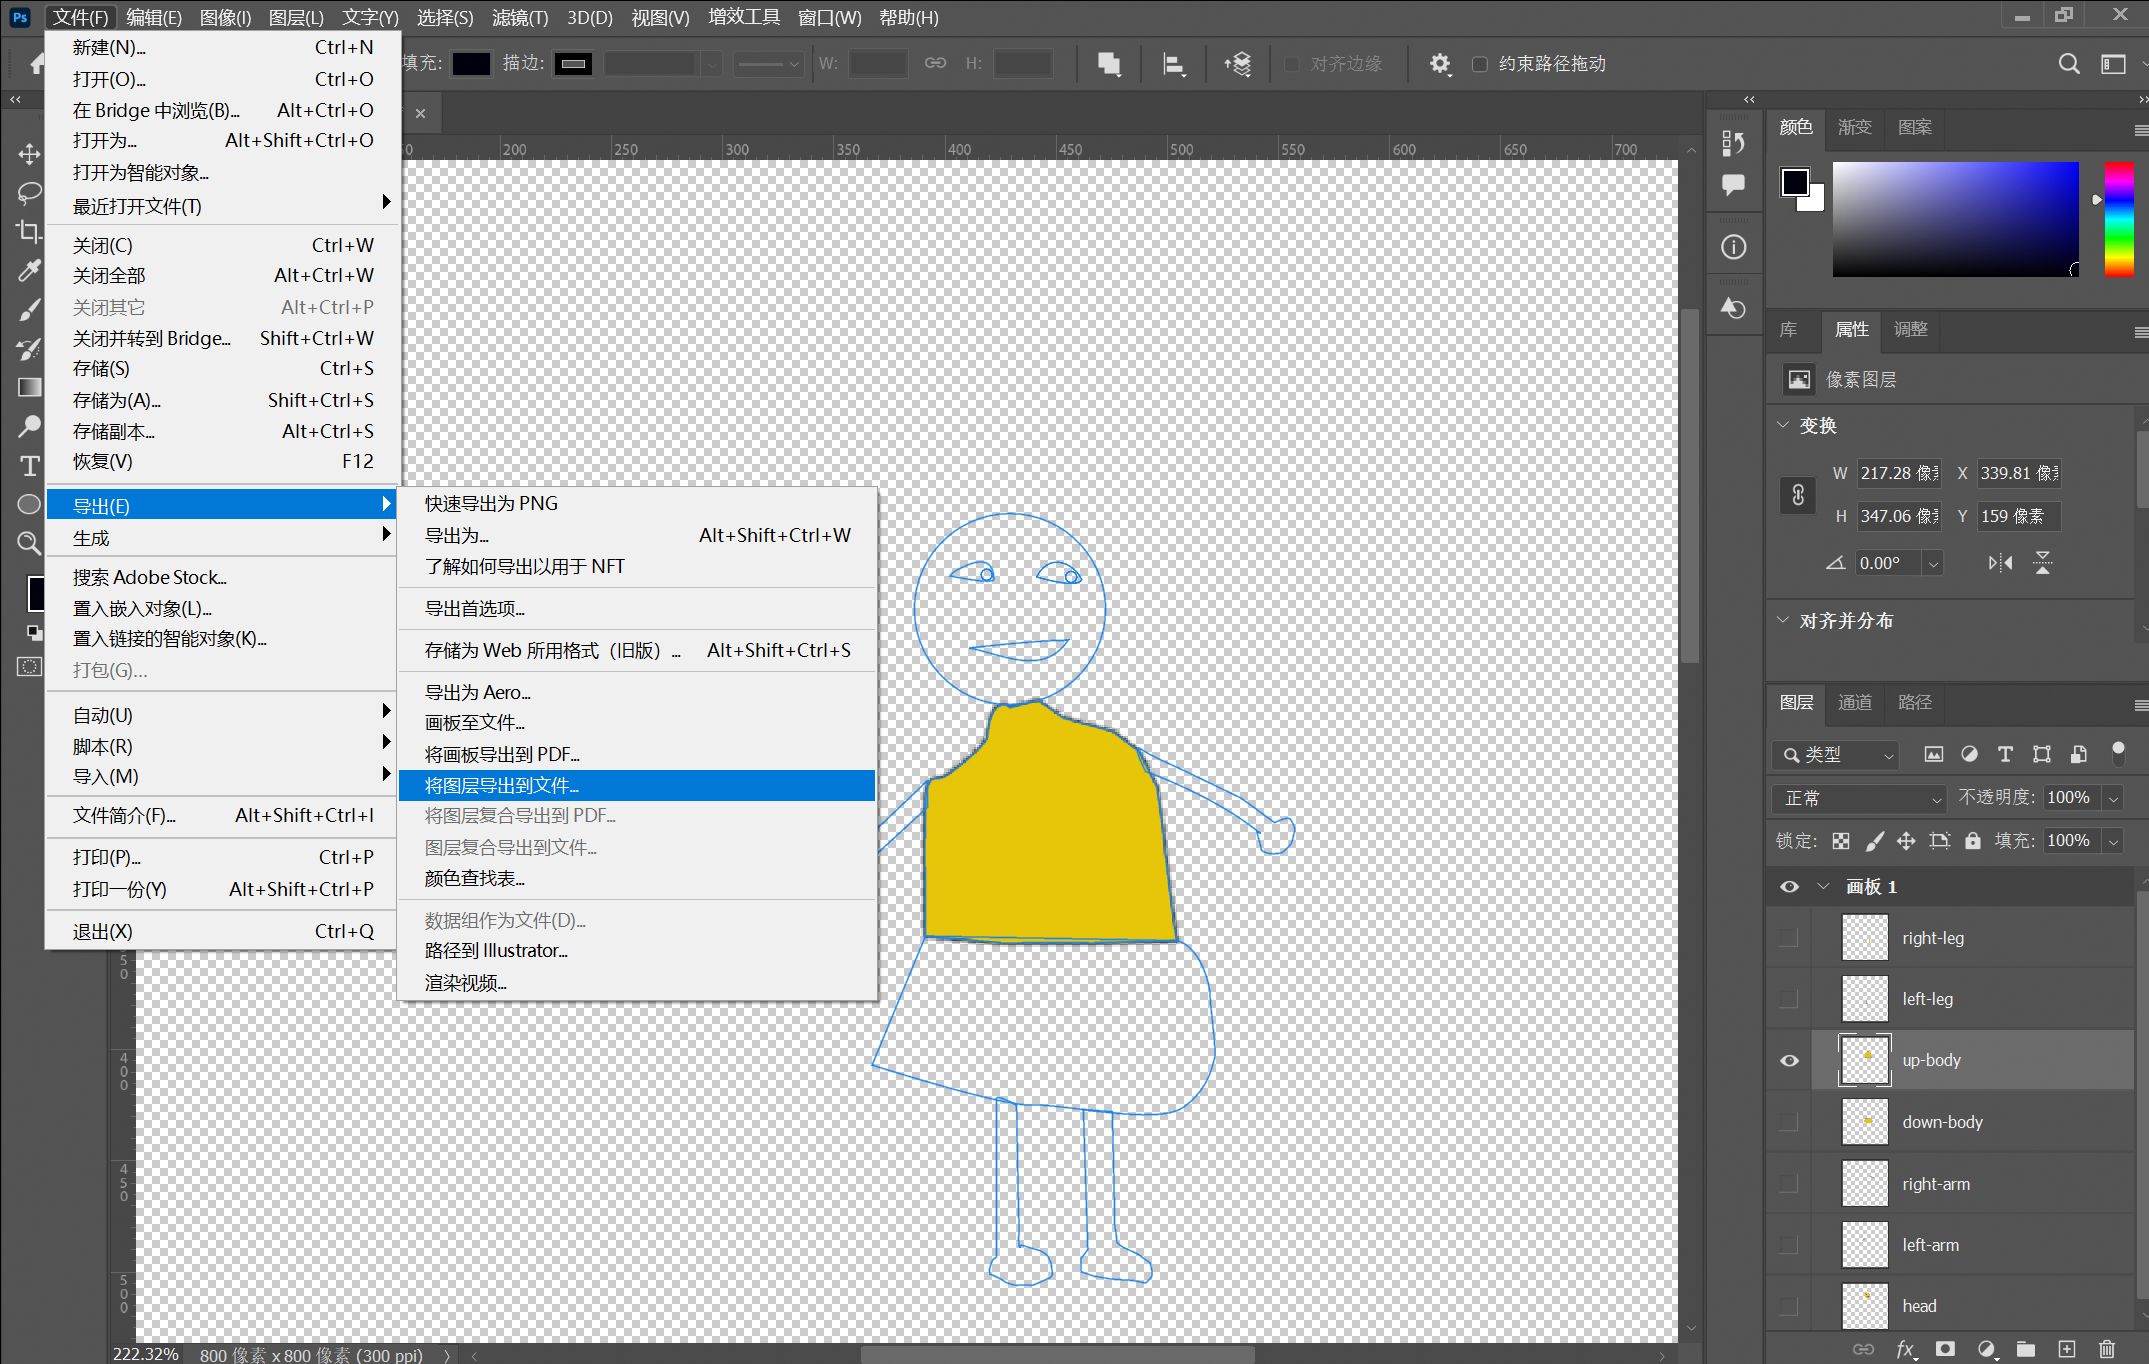Select the Lasso tool in toolbar
This screenshot has width=2149, height=1364.
point(29,192)
